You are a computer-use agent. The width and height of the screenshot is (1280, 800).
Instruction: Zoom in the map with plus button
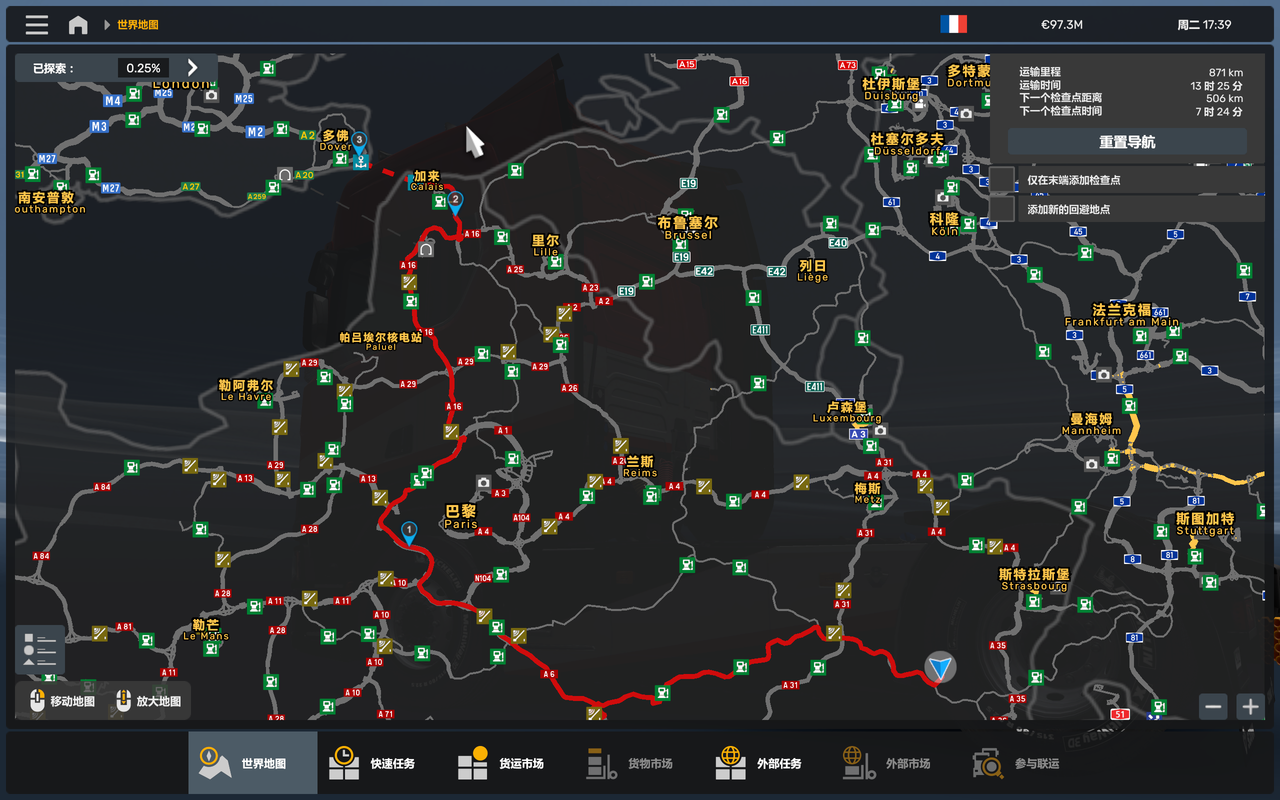point(1250,707)
